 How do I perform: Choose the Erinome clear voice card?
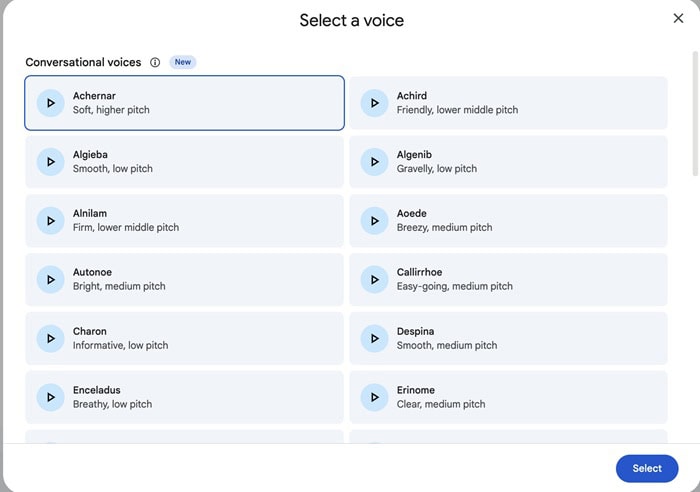520,397
